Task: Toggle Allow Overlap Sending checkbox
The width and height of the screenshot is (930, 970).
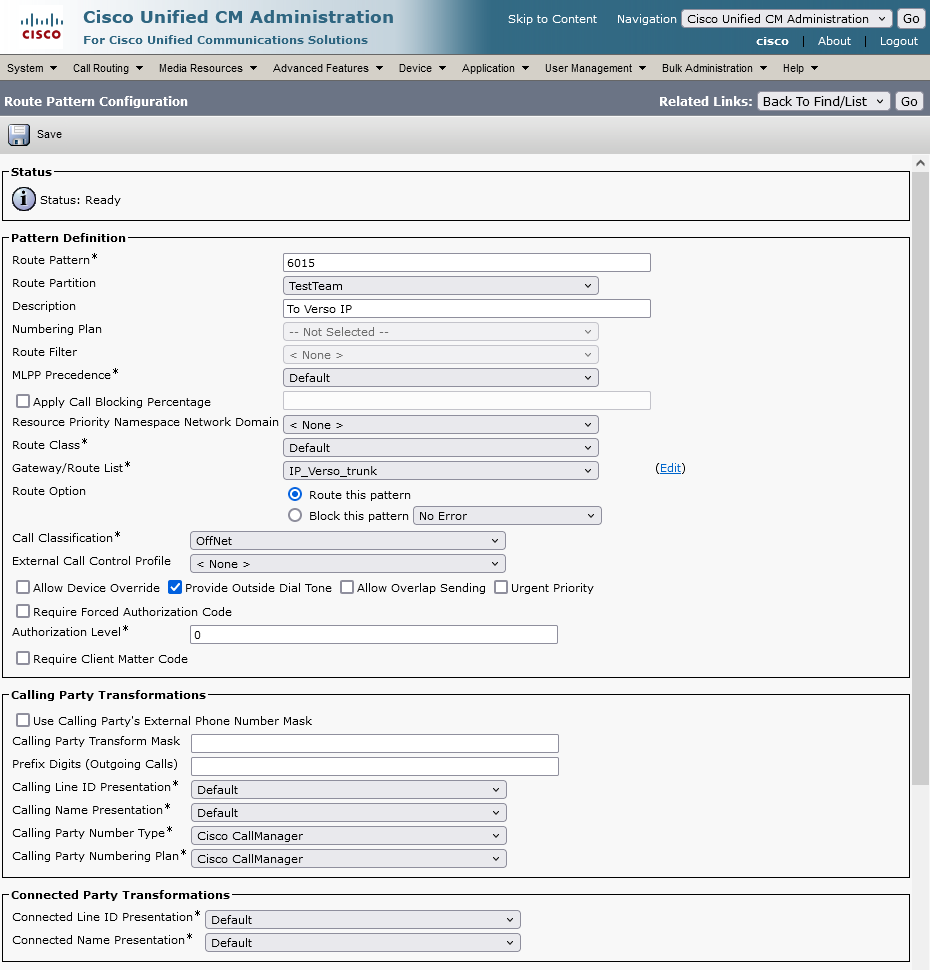Action: click(347, 588)
